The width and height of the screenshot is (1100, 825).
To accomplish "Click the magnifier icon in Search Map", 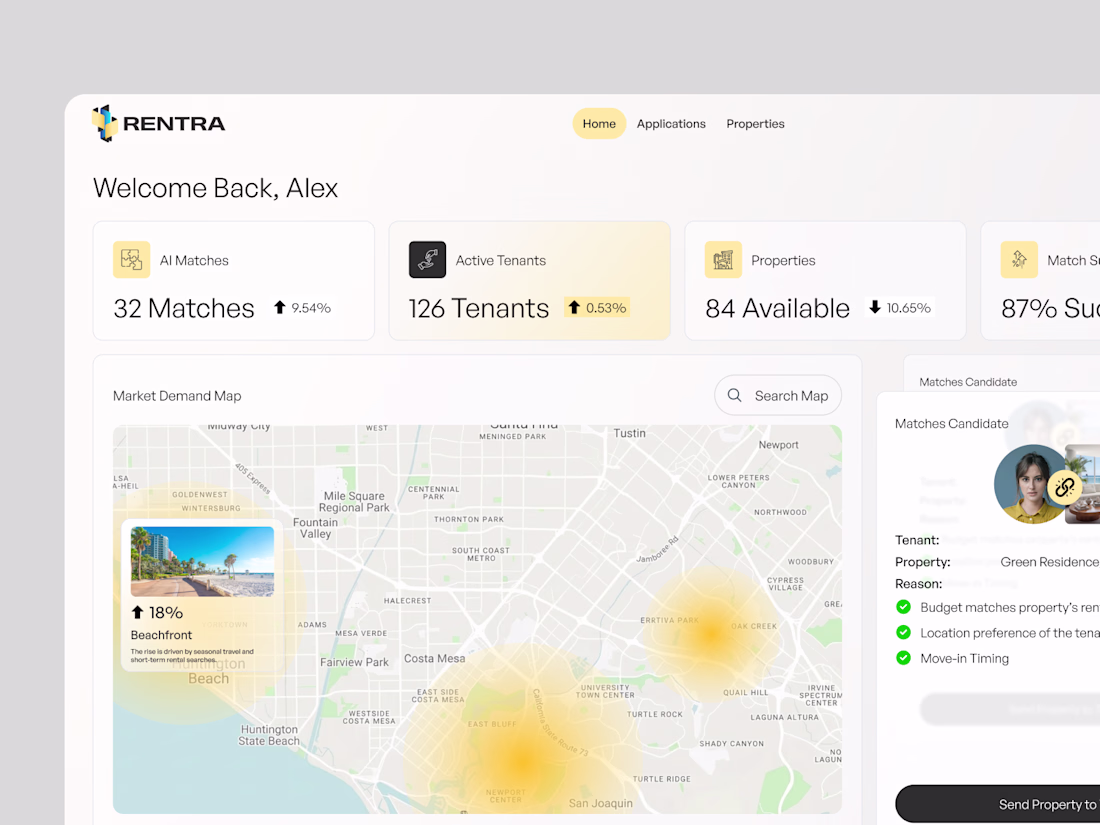I will tap(735, 396).
